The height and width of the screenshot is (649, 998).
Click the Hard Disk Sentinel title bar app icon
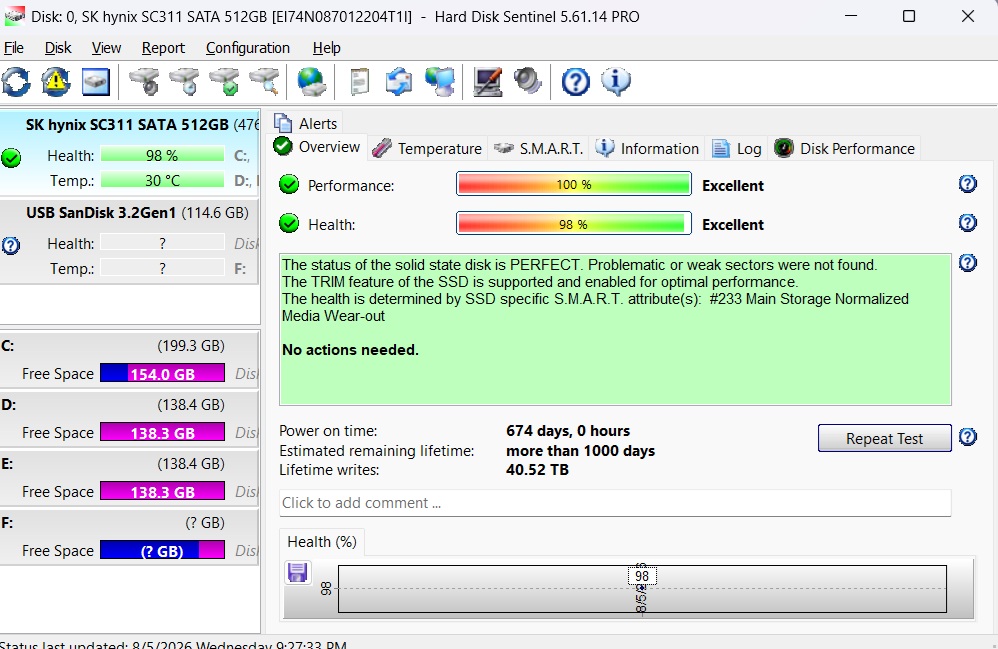tap(14, 16)
